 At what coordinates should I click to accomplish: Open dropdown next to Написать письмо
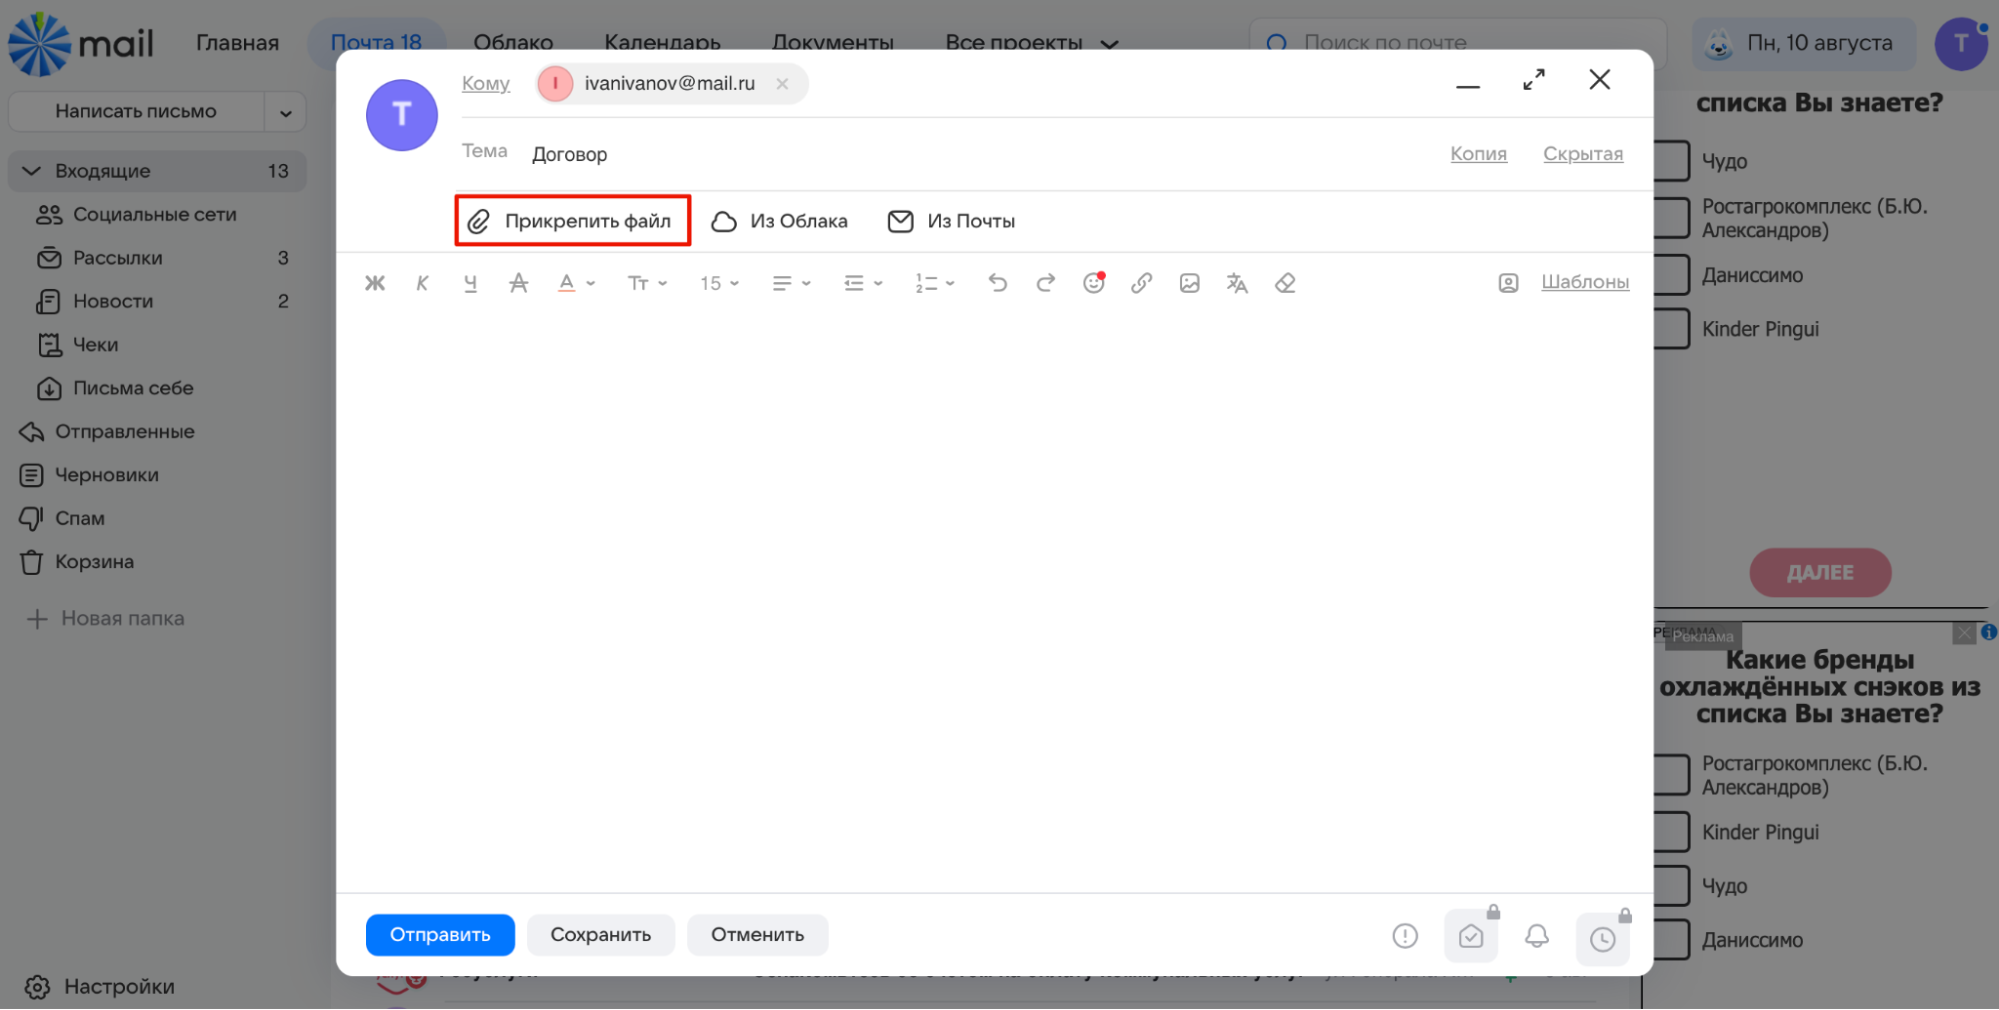click(286, 112)
